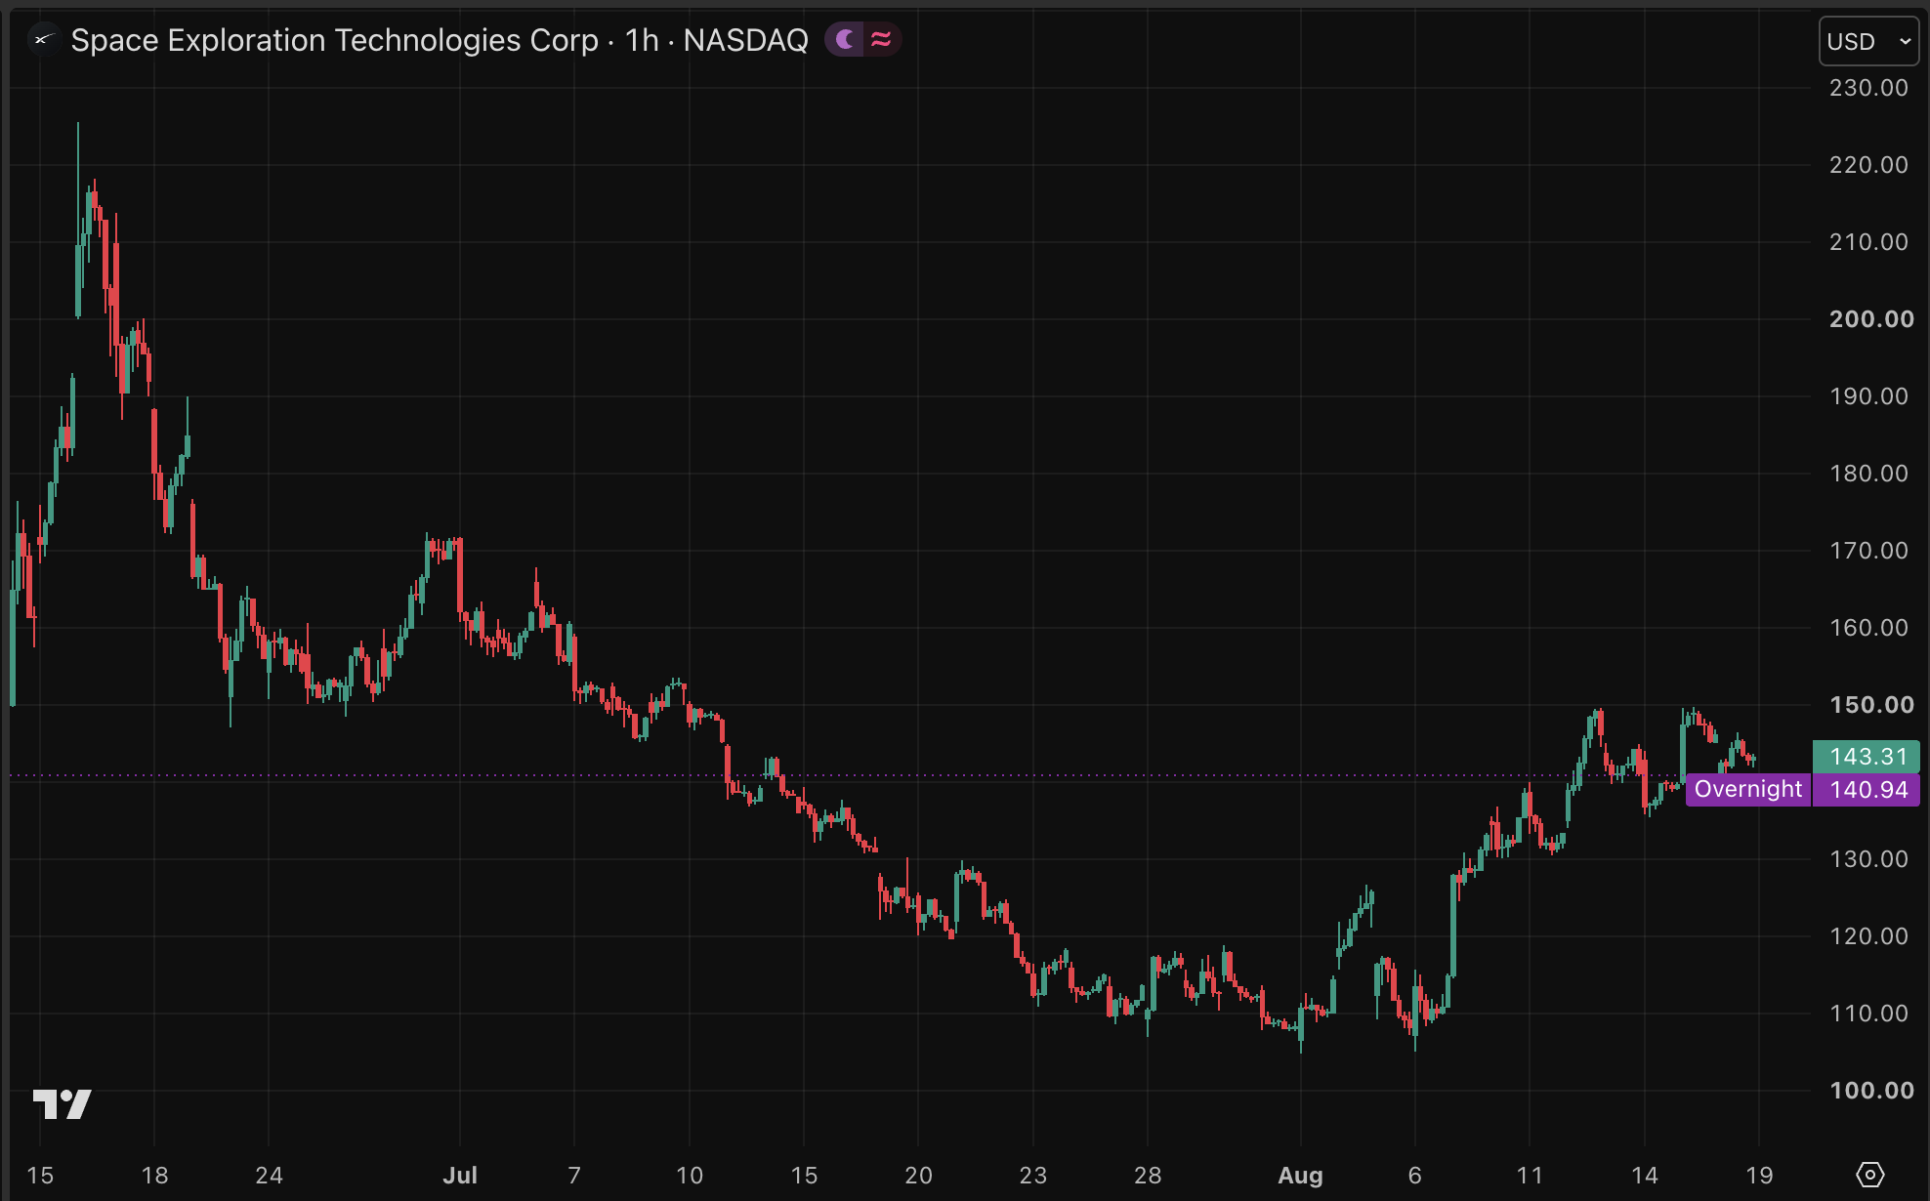Click the 10 date label on the time axis
Viewport: 1930px width, 1201px height.
tap(689, 1175)
